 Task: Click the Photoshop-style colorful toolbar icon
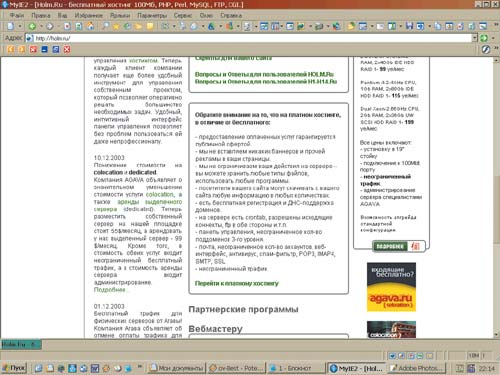pos(230,26)
